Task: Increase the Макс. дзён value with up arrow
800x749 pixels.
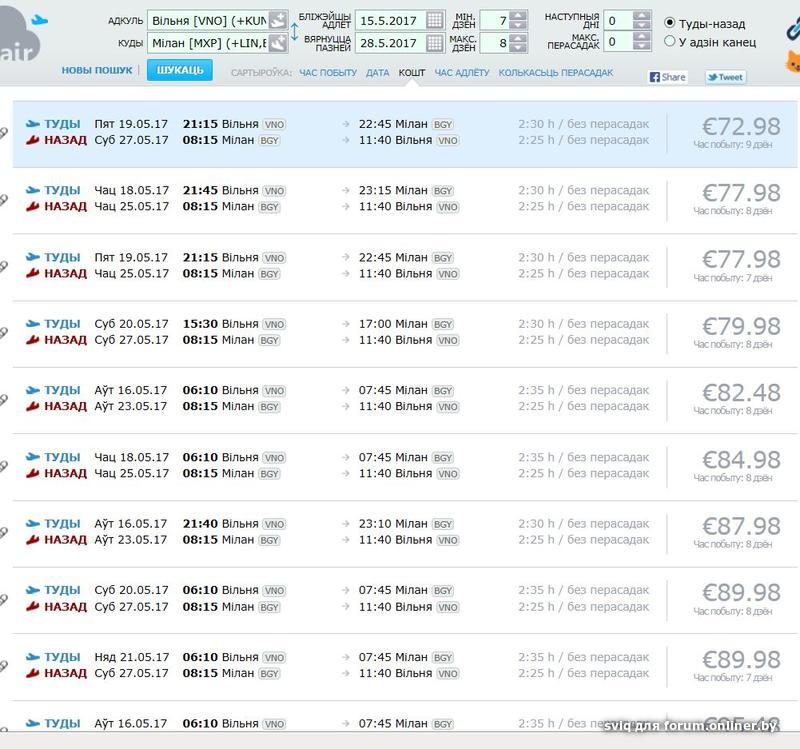Action: [518, 38]
